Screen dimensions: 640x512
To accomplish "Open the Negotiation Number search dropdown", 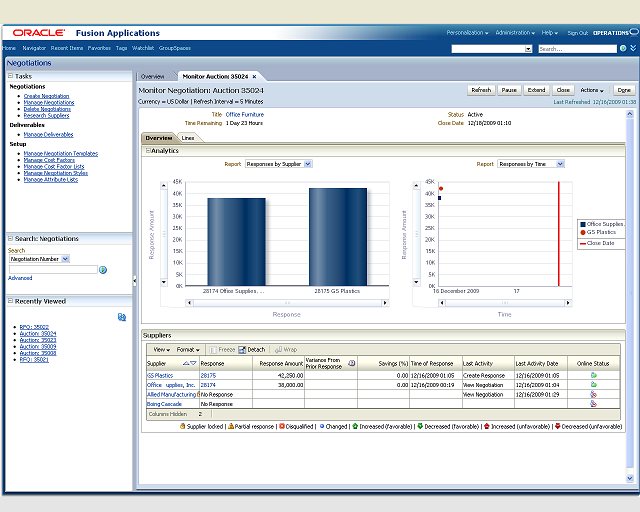I will coord(65,259).
